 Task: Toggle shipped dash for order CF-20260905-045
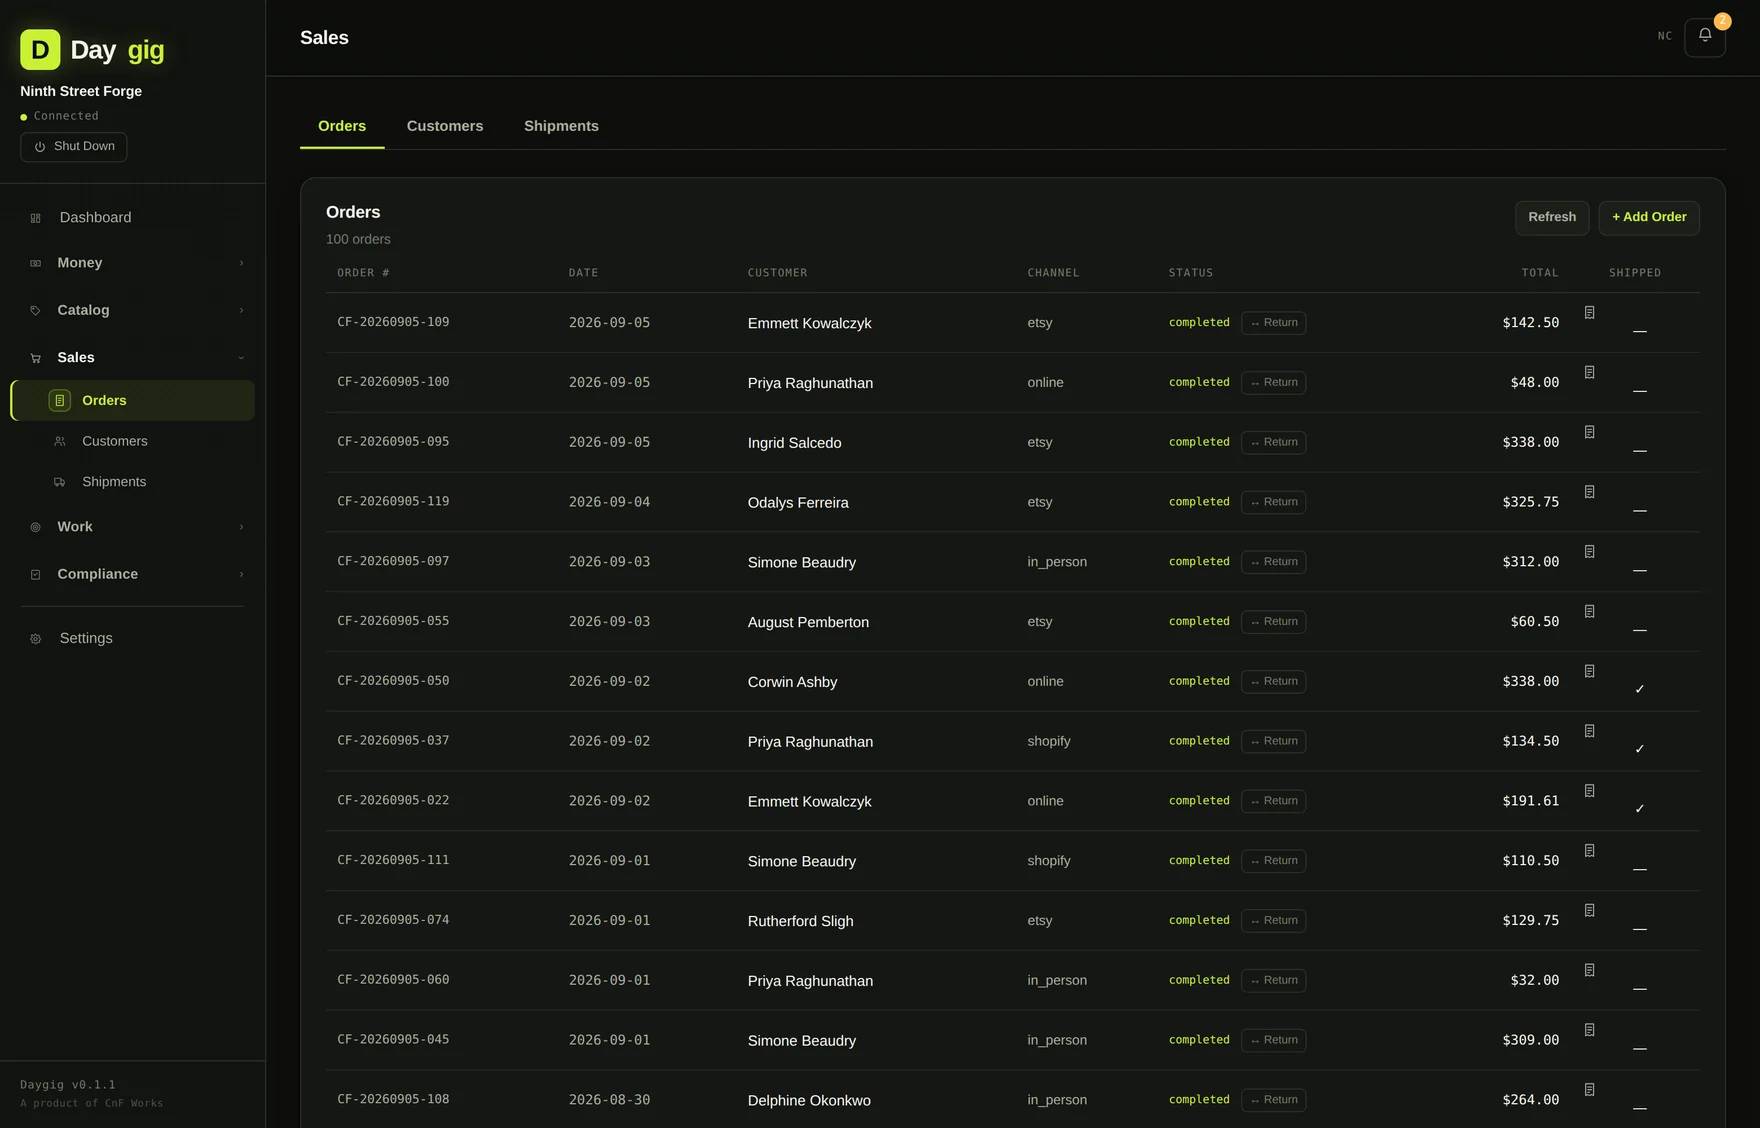point(1640,1048)
